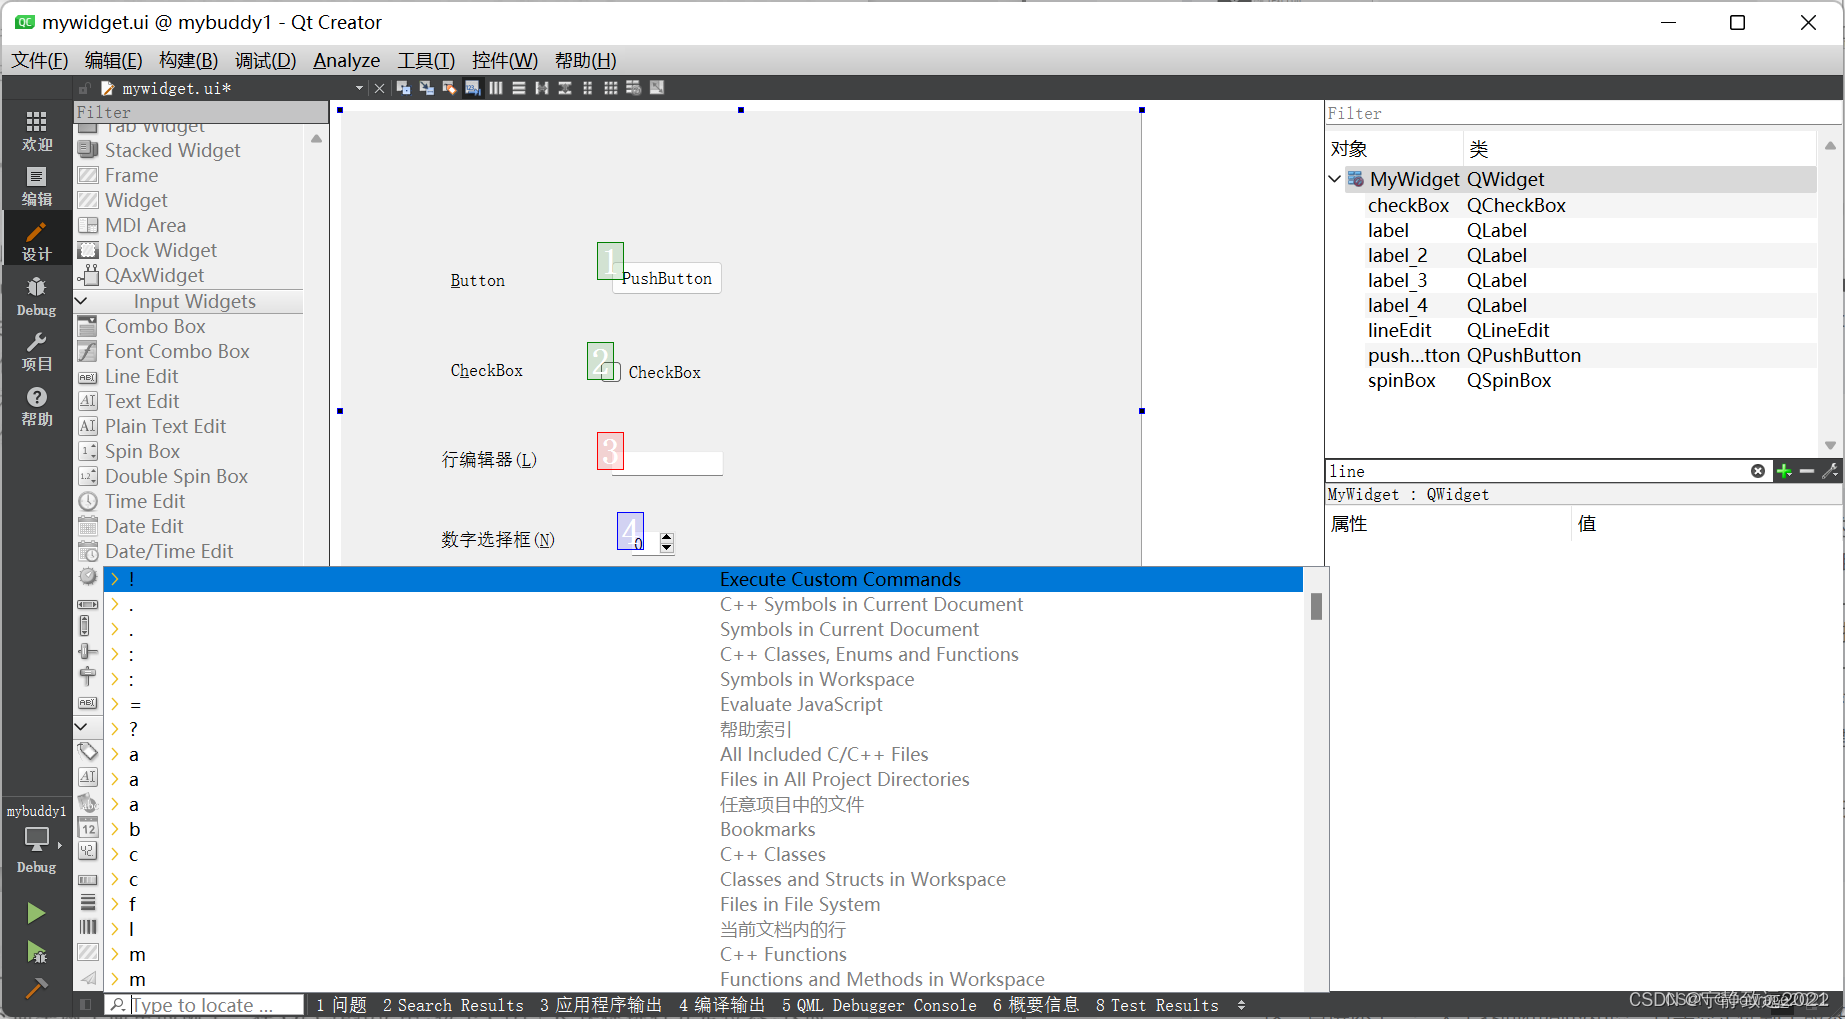1845x1019 pixels.
Task: Open '3 应用程序输出' output pane
Action: coord(601,1005)
